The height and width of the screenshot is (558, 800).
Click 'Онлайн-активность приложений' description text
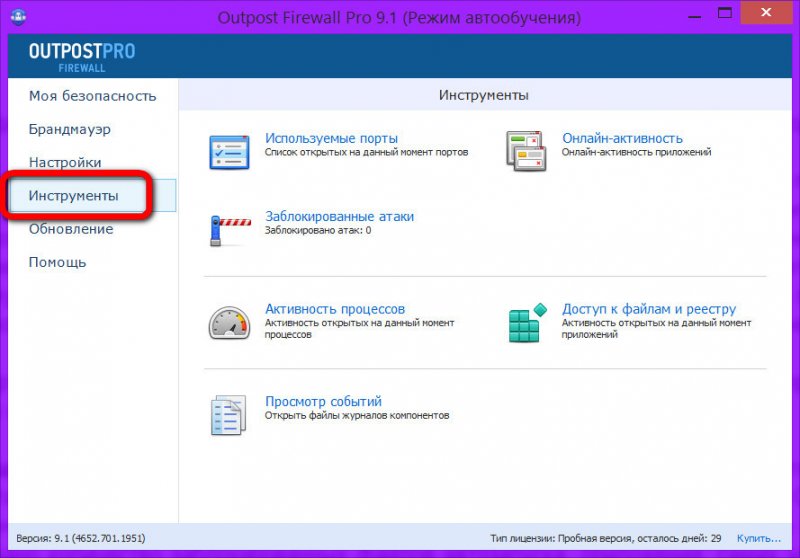[636, 152]
